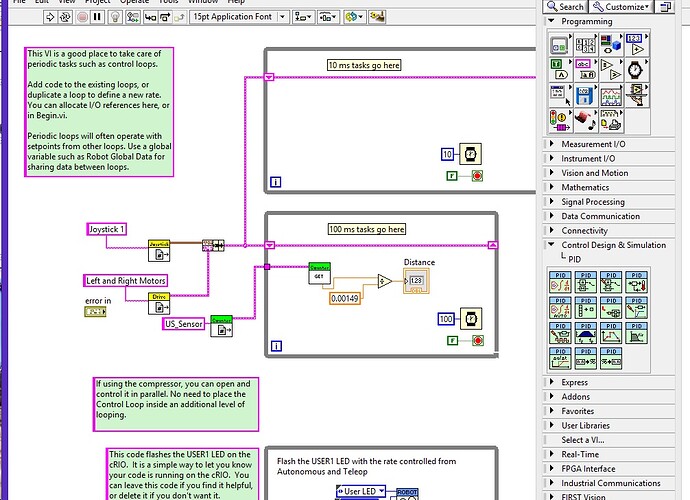
Task: Click the Clean Up Diagram broom icon
Action: click(377, 17)
